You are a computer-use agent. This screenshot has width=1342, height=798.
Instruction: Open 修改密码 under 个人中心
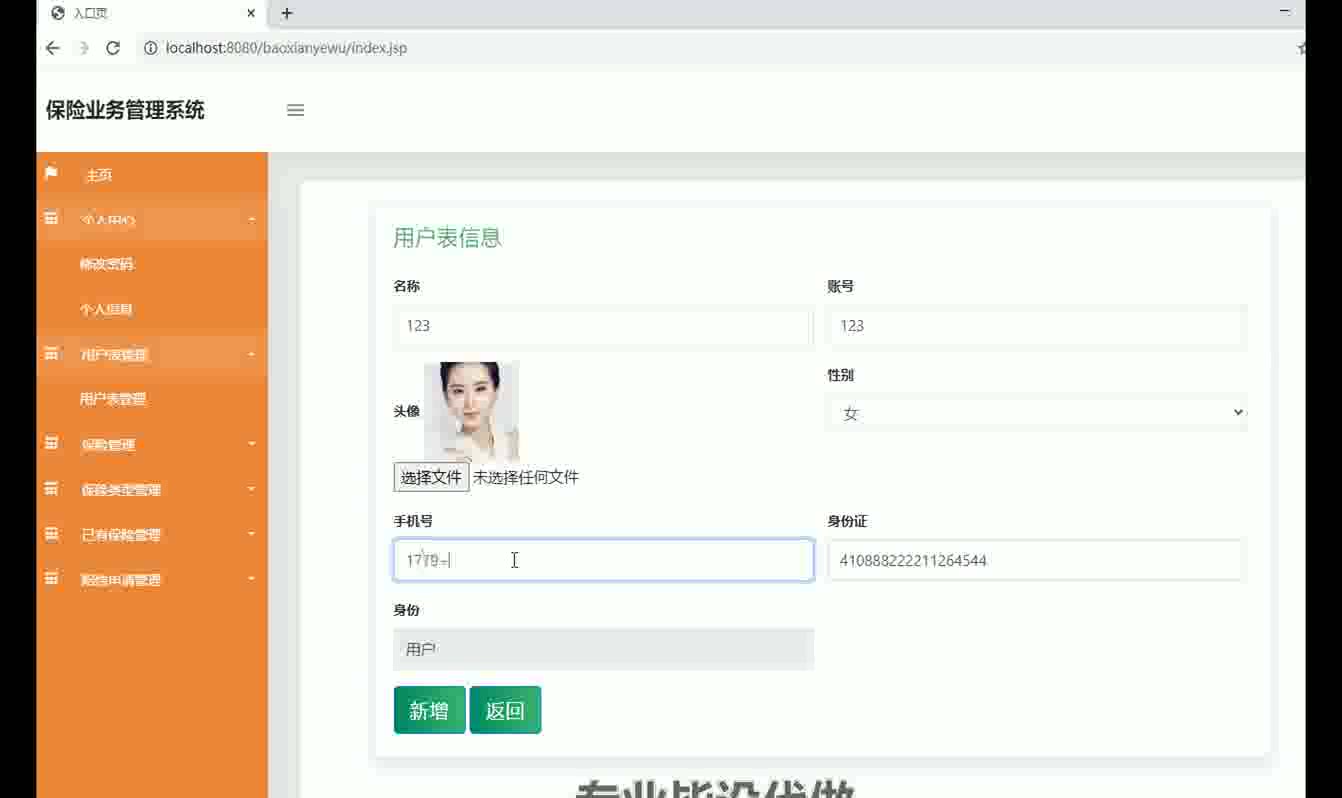click(x=106, y=264)
